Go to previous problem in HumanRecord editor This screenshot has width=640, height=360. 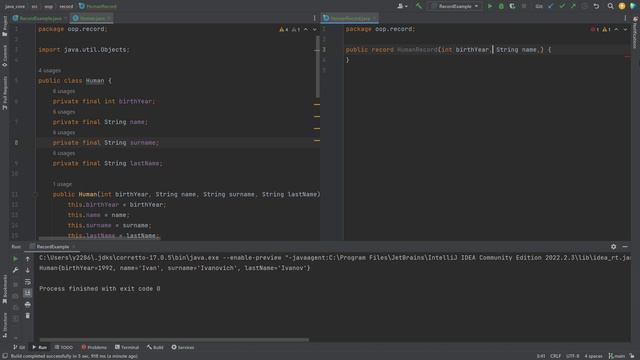(x=616, y=29)
